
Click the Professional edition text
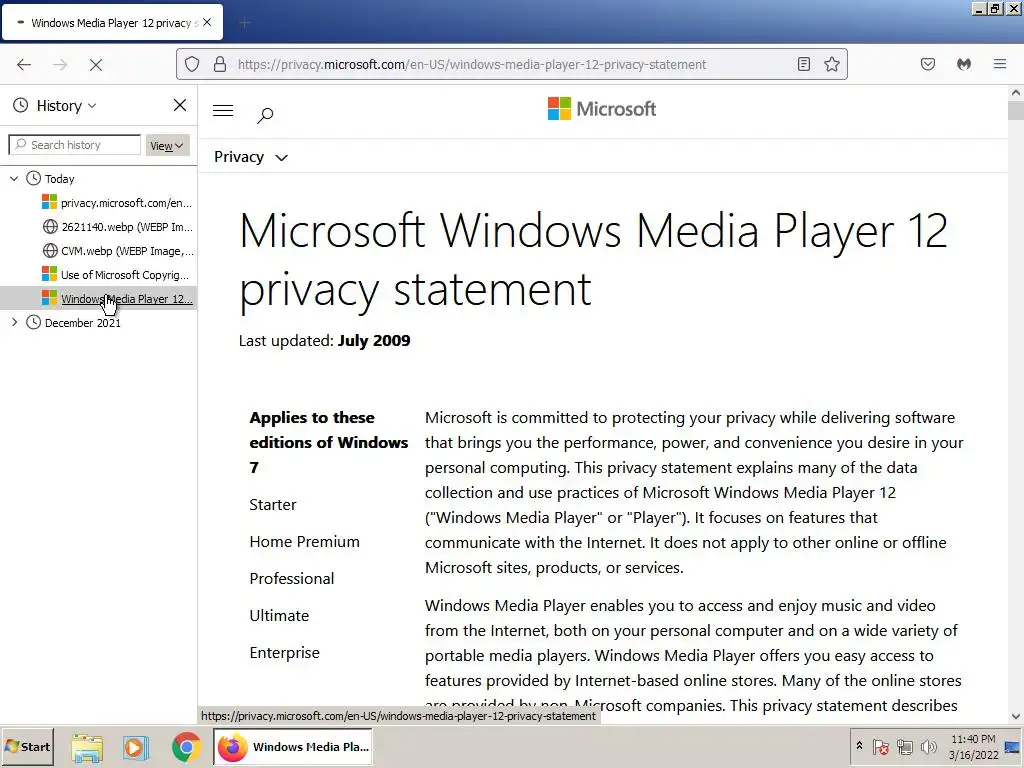coord(291,579)
